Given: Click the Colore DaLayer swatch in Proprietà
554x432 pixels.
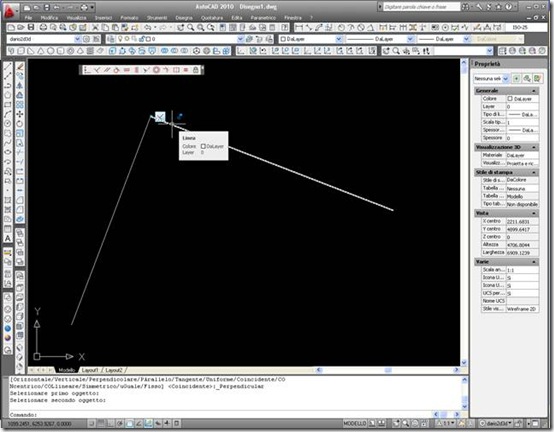Looking at the screenshot, I should (x=510, y=99).
